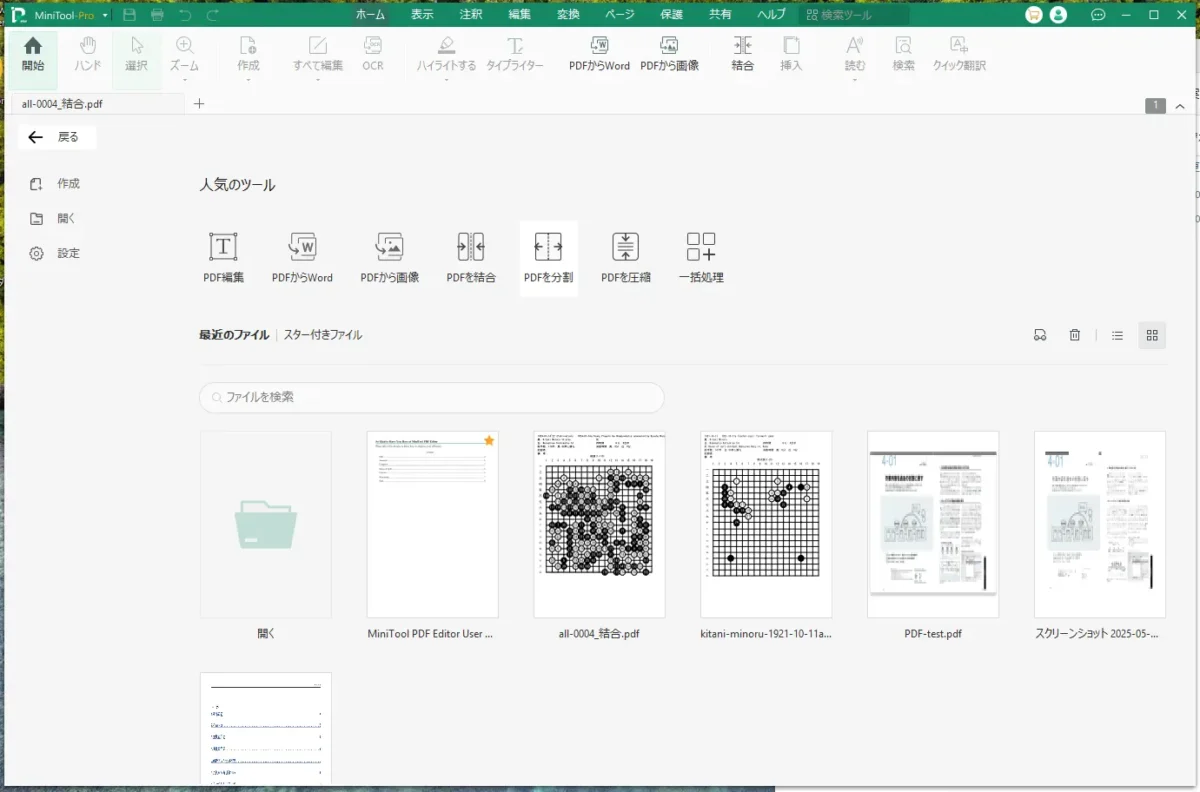Click the clear-history icon beside the trash
The width and height of the screenshot is (1200, 792).
[1040, 335]
